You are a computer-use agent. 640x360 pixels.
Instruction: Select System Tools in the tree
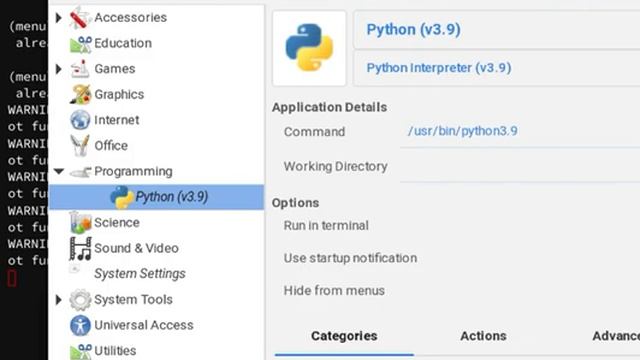tap(133, 300)
